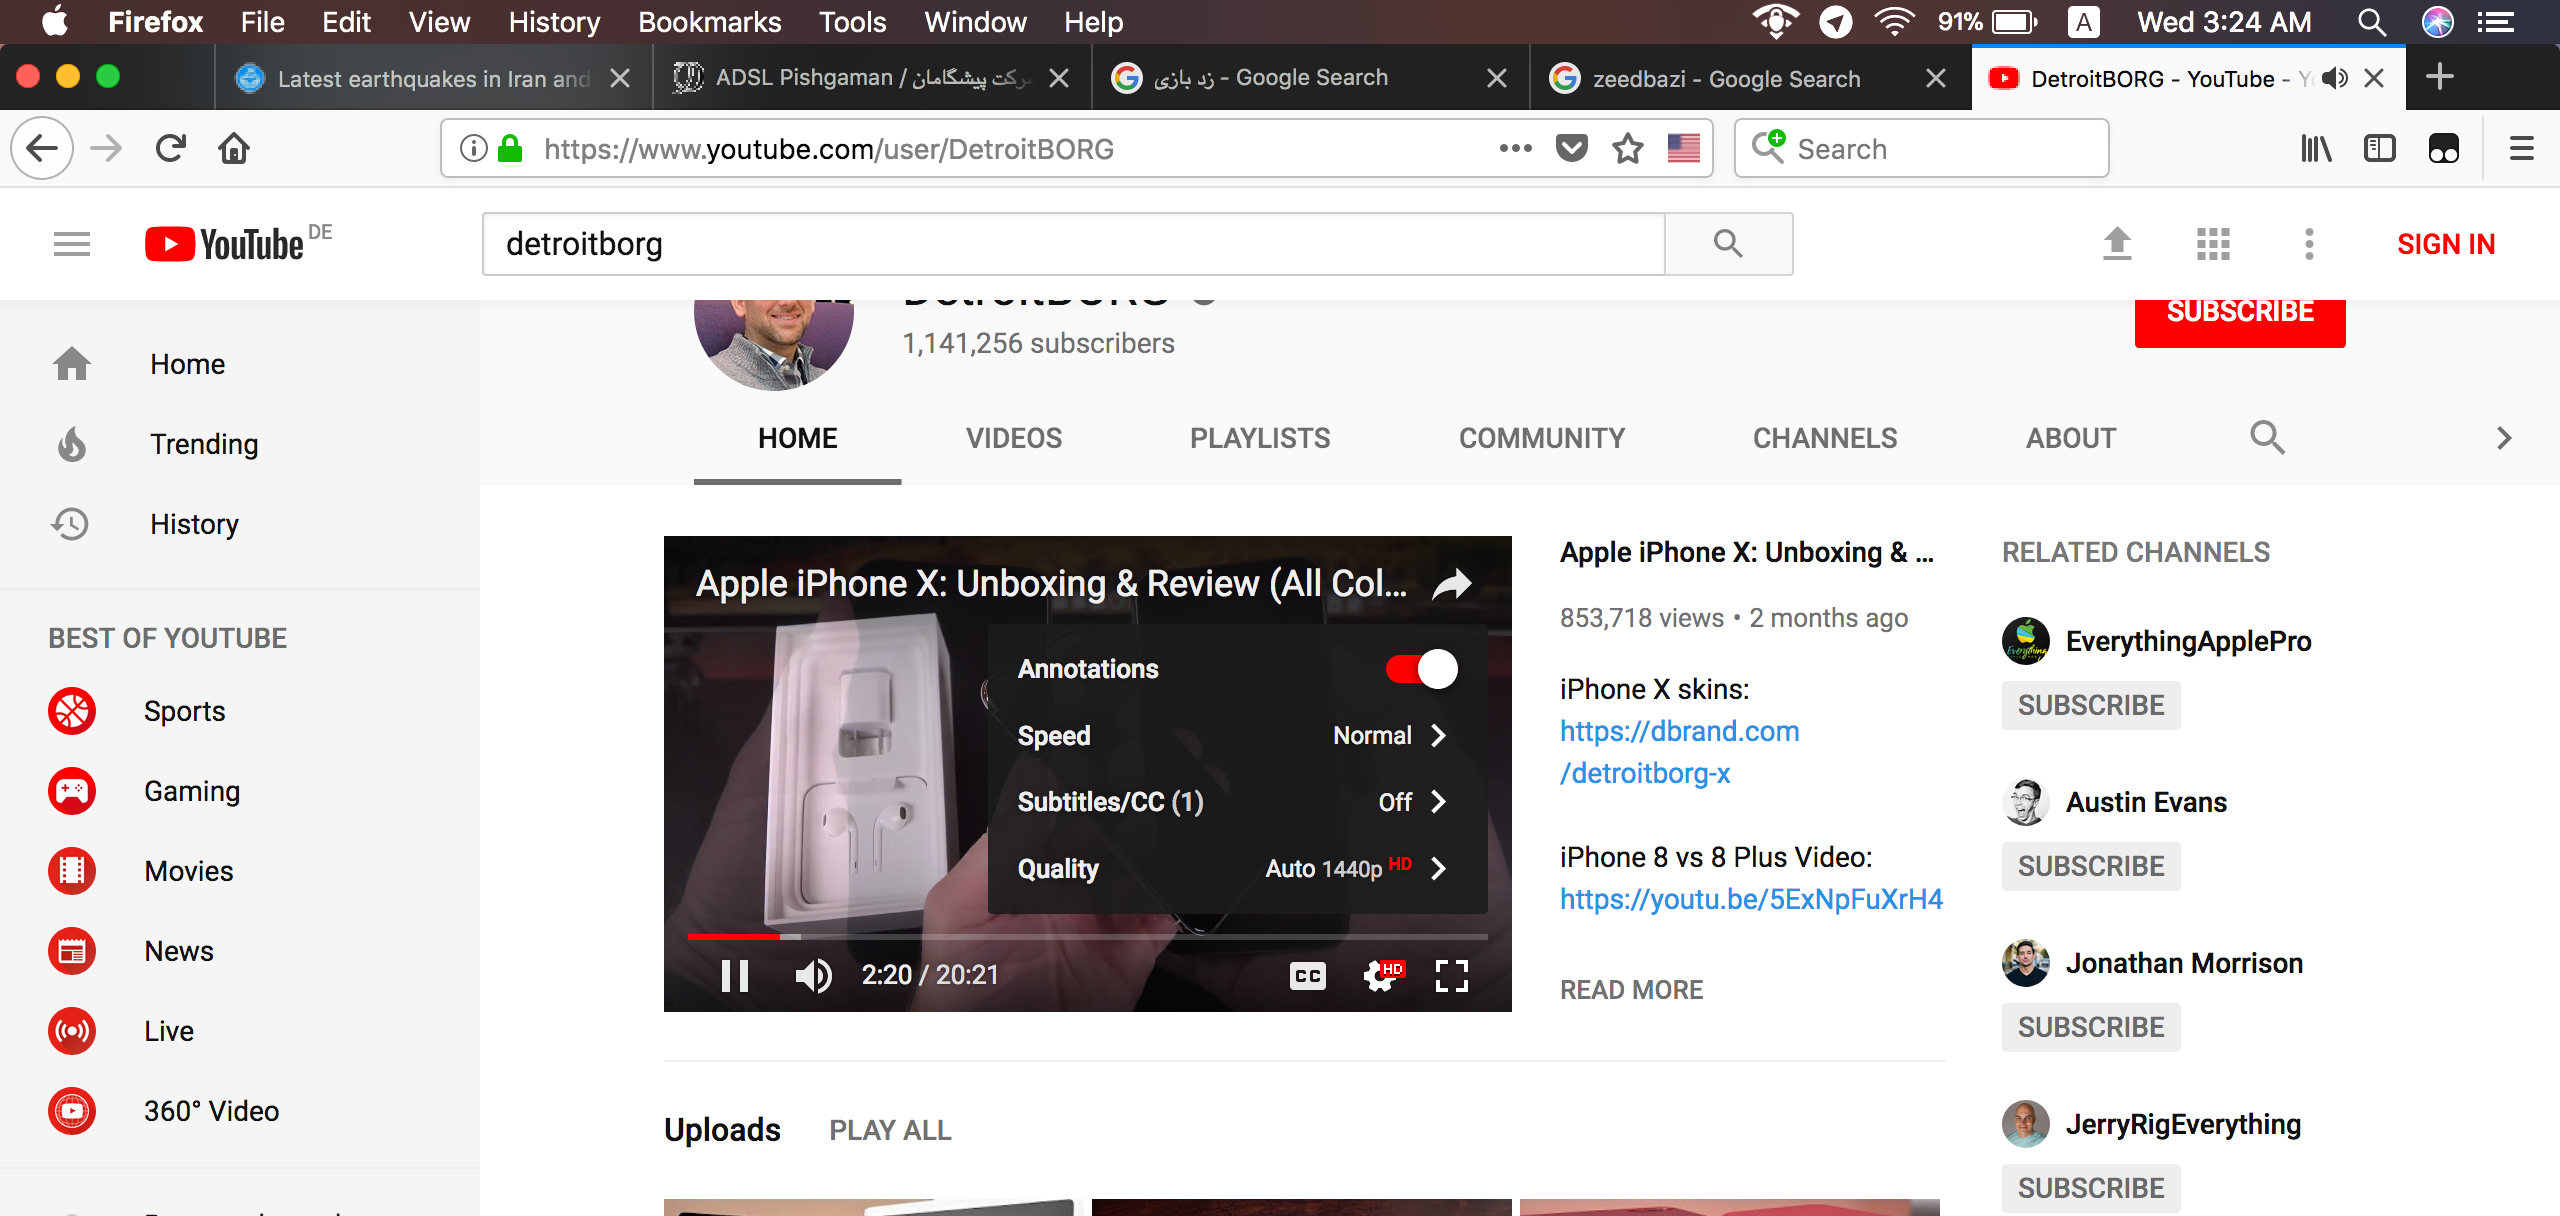Mute the DetroitBORG tab audio icon
Image resolution: width=2560 pixels, height=1216 pixels.
(2335, 78)
